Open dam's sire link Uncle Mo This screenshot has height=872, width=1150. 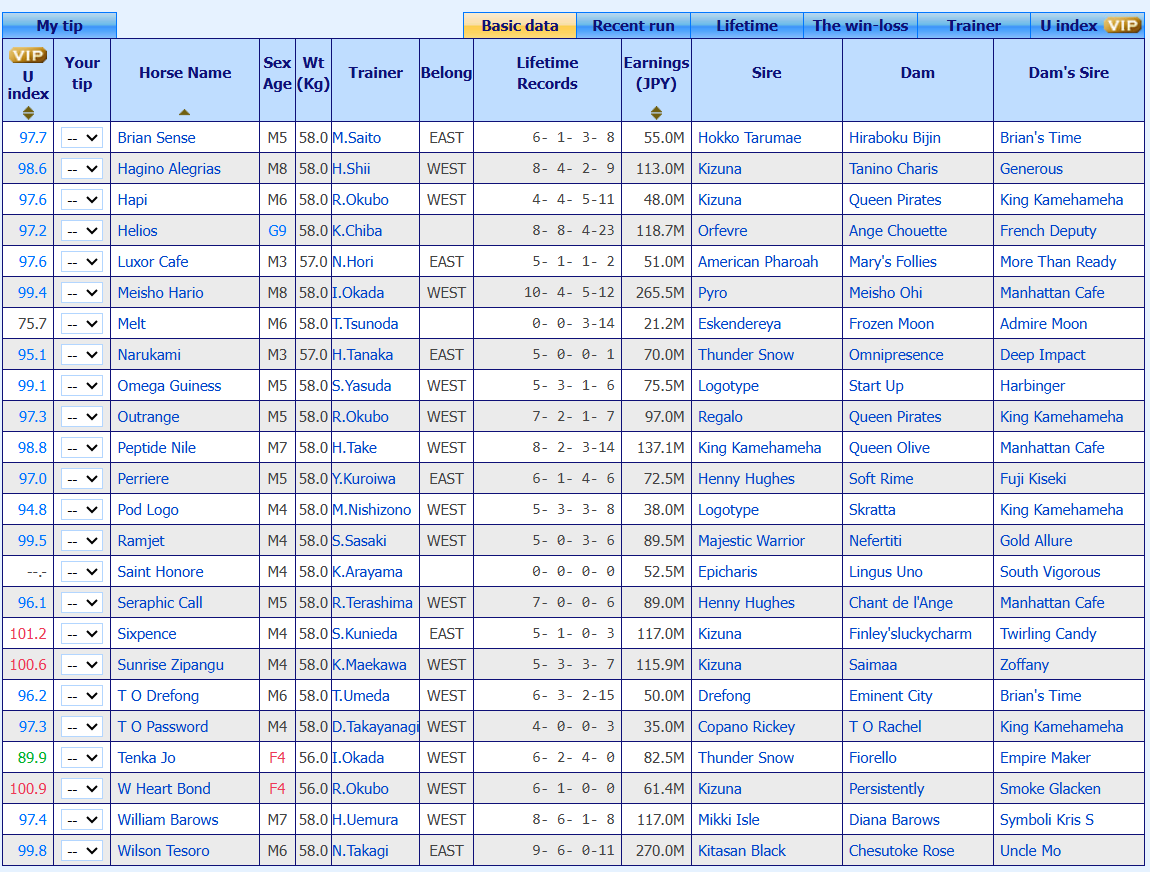point(1030,851)
